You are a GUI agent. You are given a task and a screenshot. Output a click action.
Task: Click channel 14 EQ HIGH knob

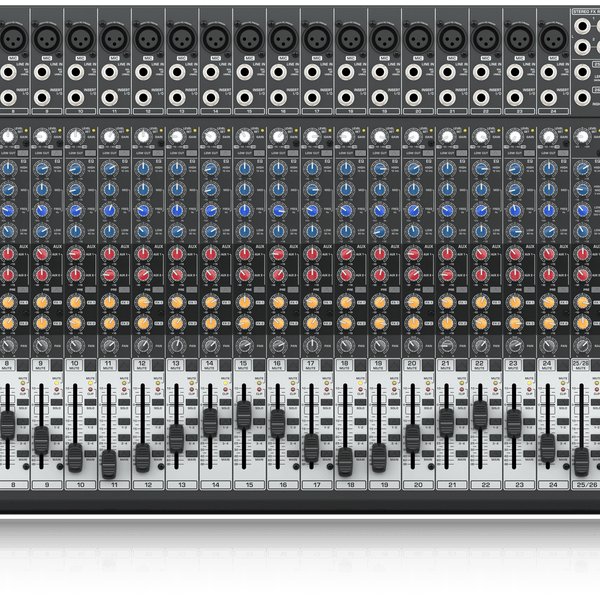[x=211, y=168]
